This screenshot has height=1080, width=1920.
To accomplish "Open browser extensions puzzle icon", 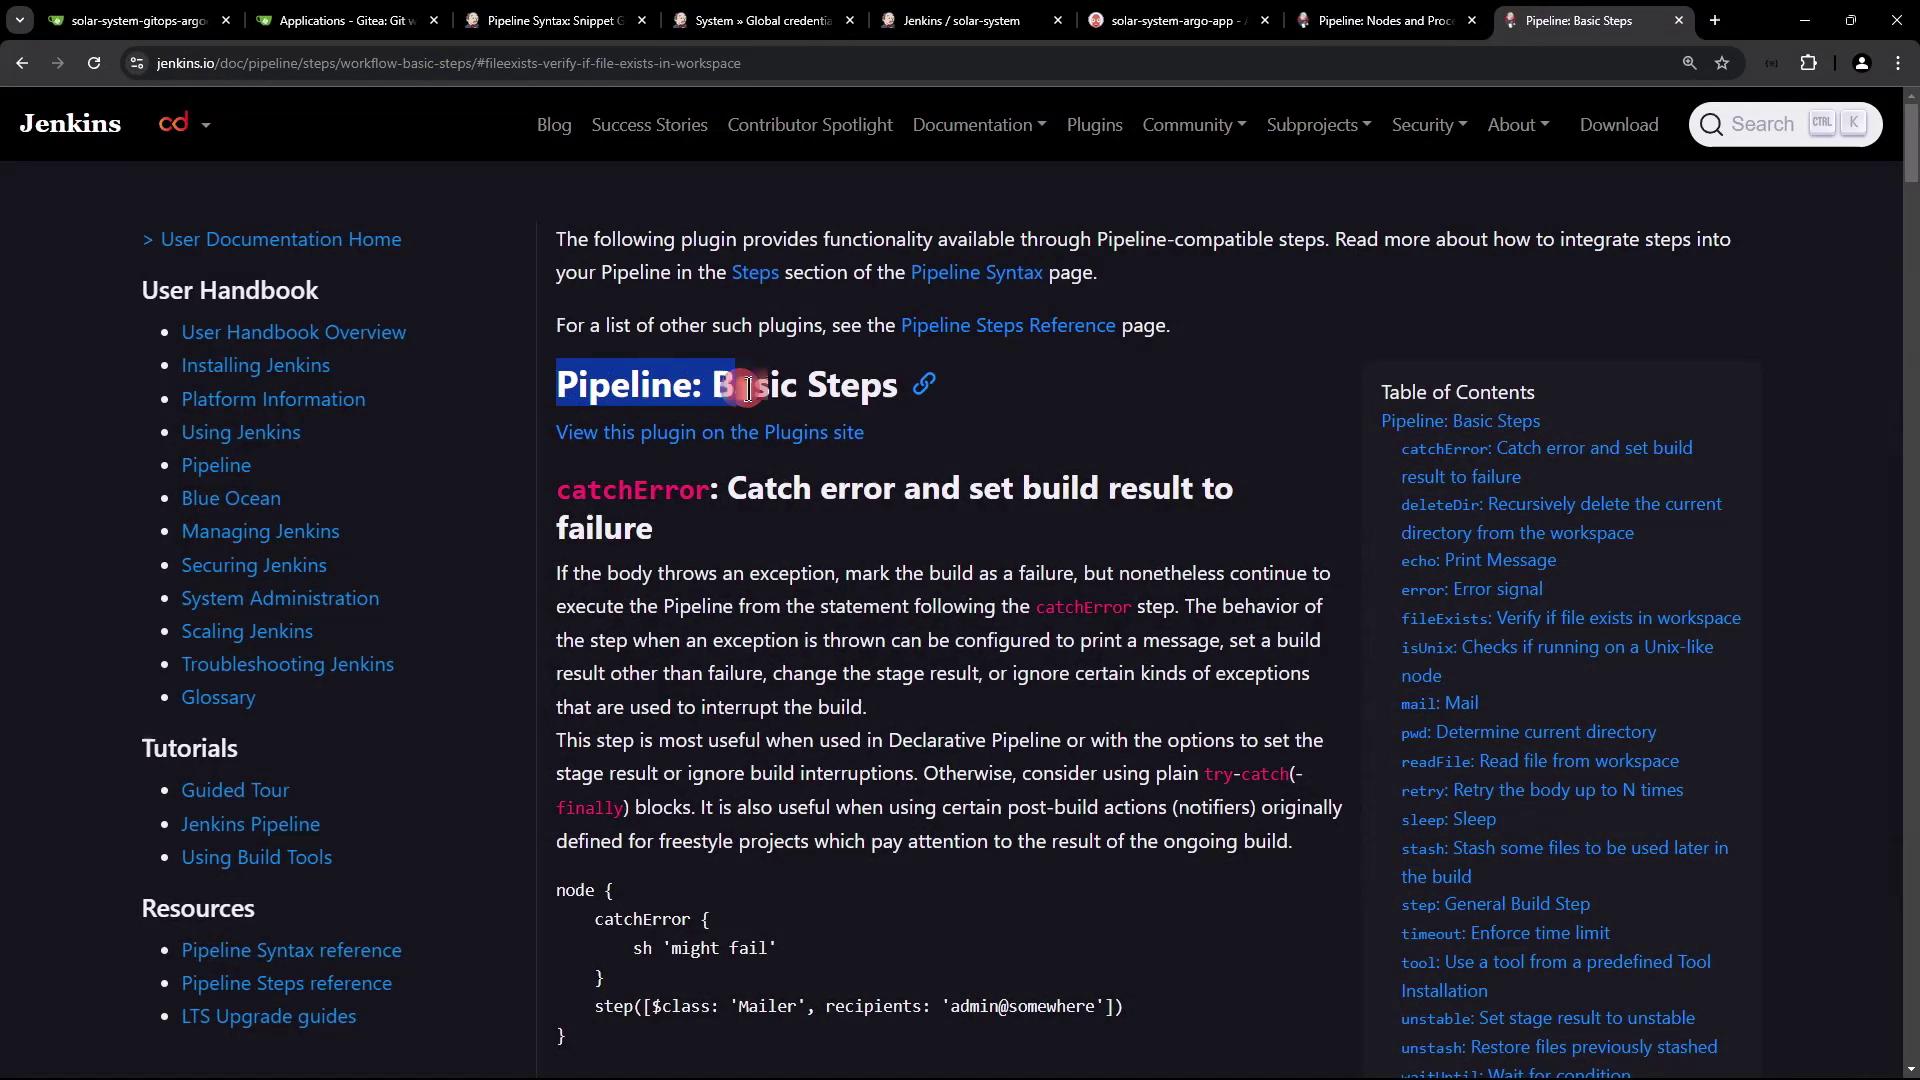I will (1808, 63).
